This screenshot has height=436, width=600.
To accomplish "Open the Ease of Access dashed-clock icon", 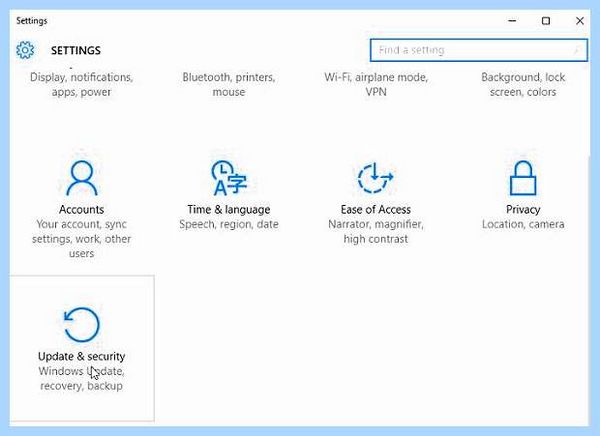I will [x=375, y=178].
